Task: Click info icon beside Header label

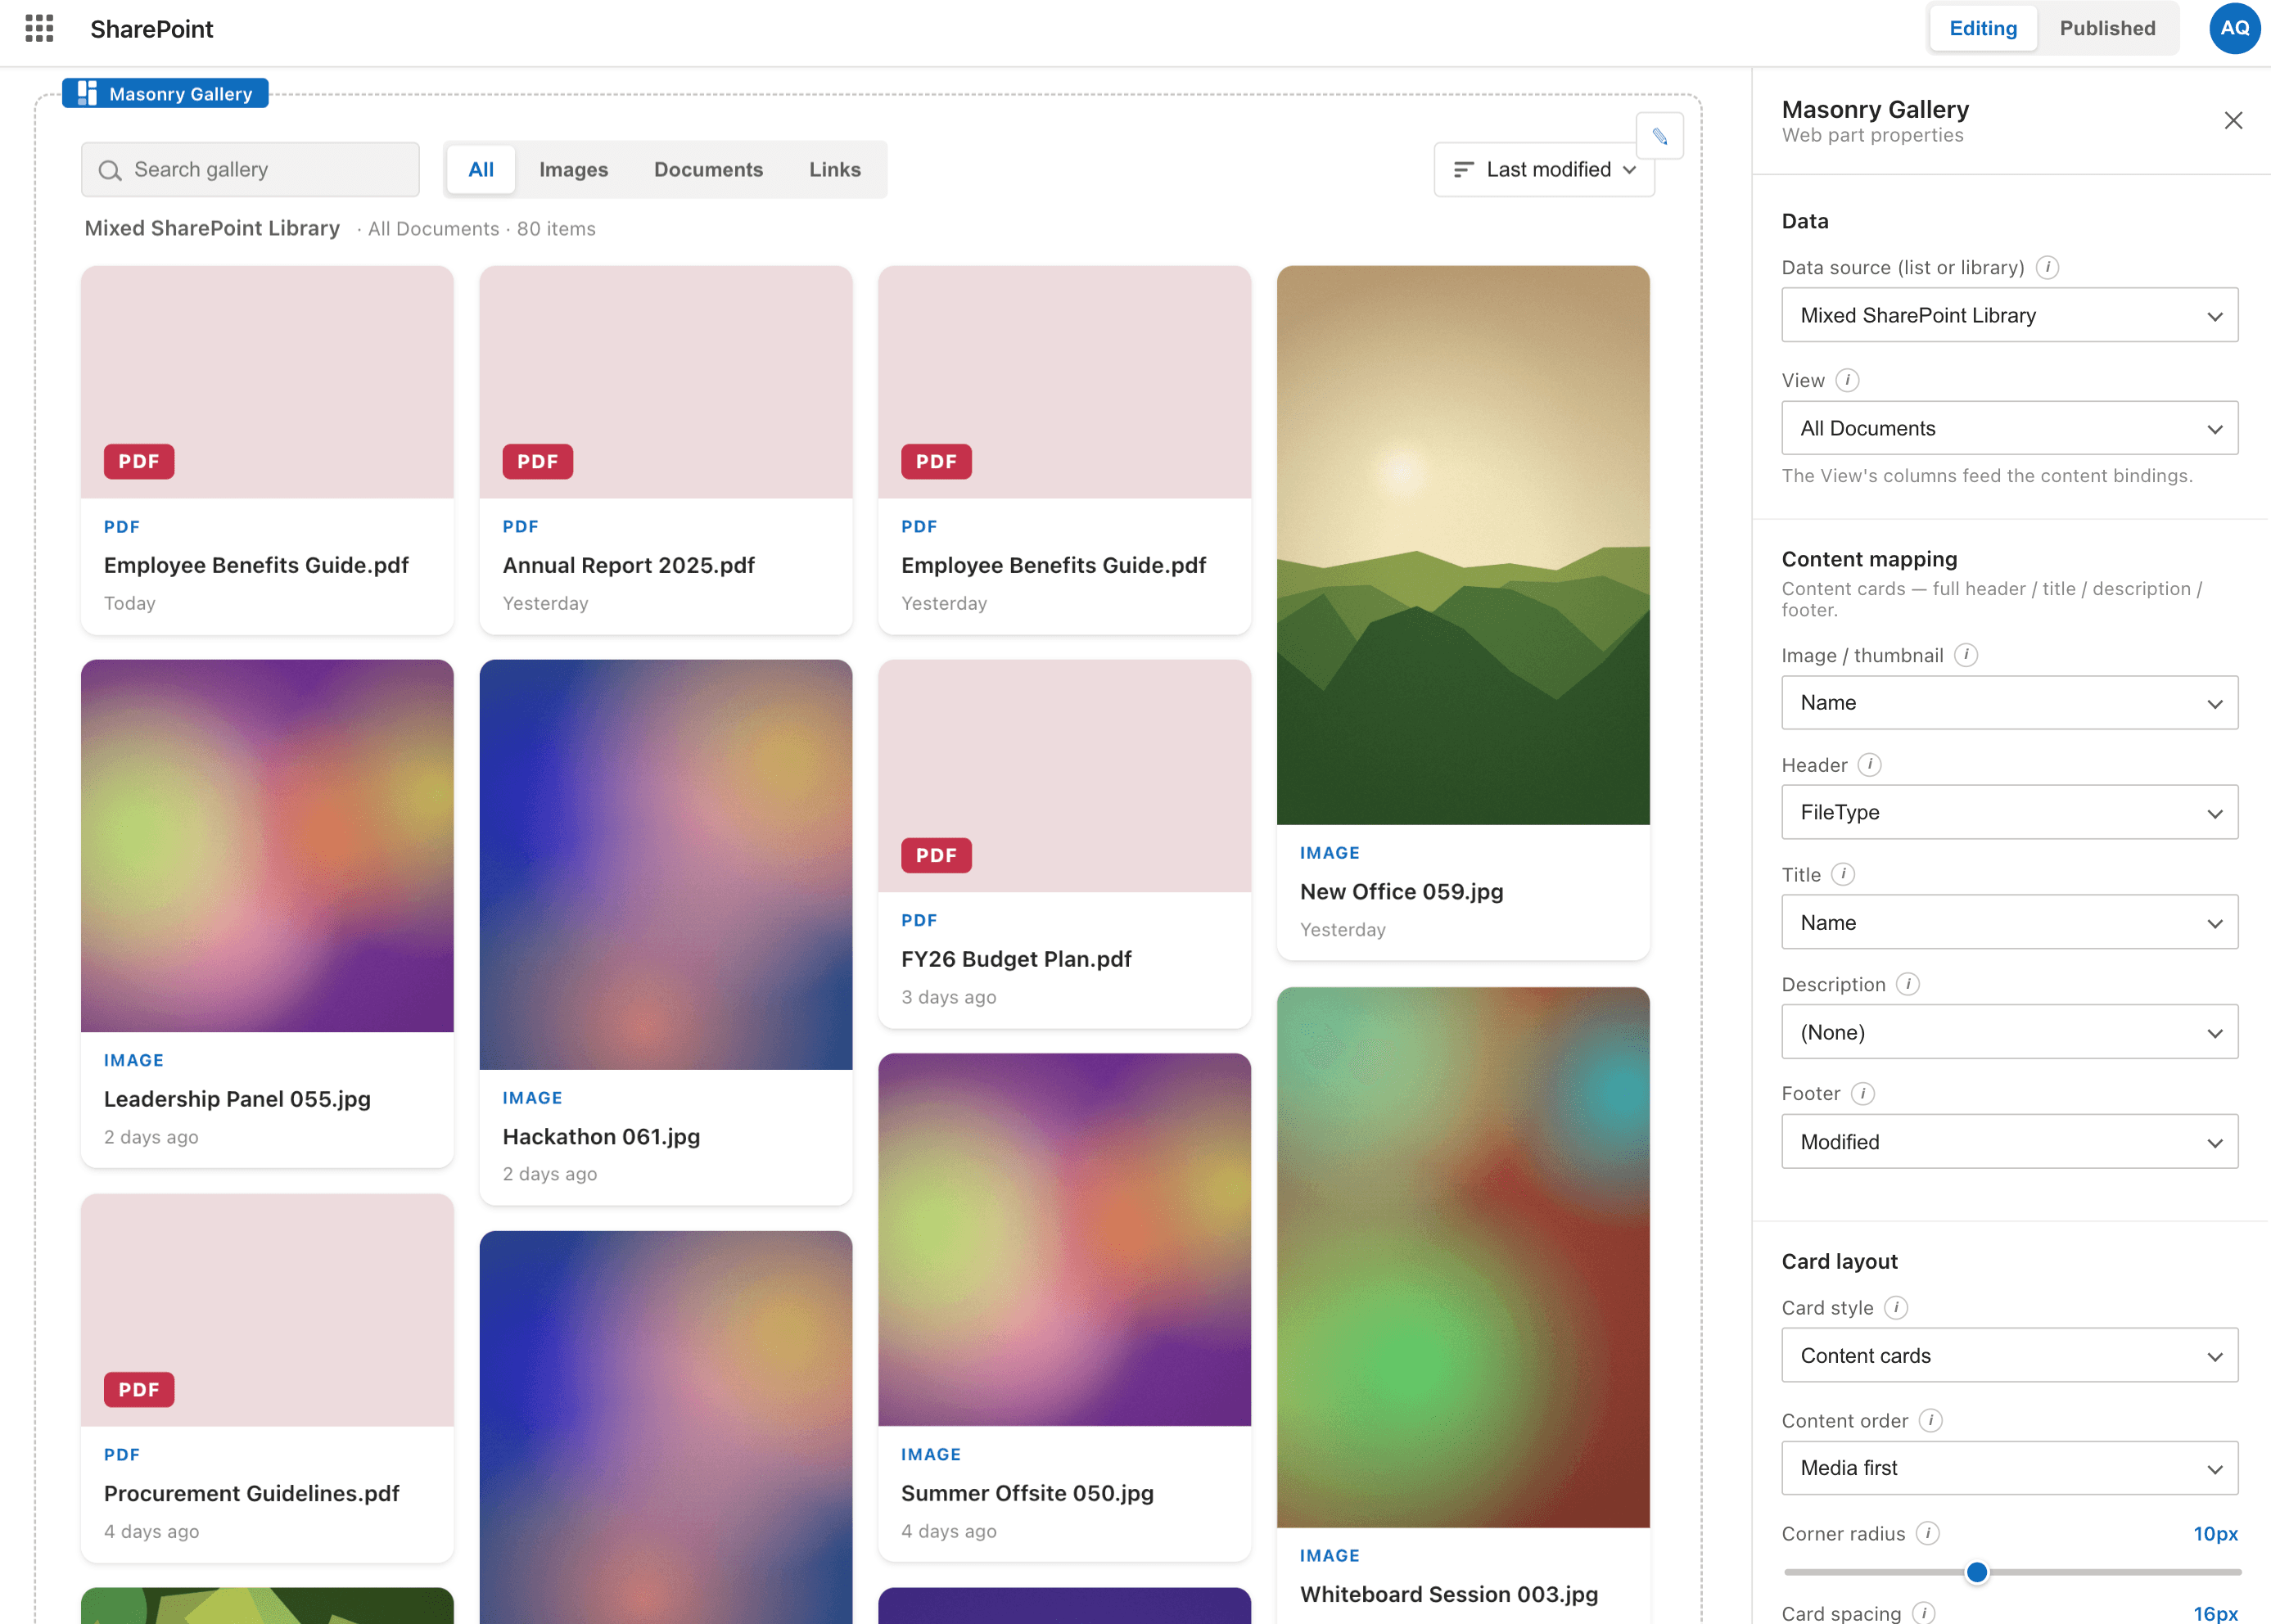Action: [1869, 765]
